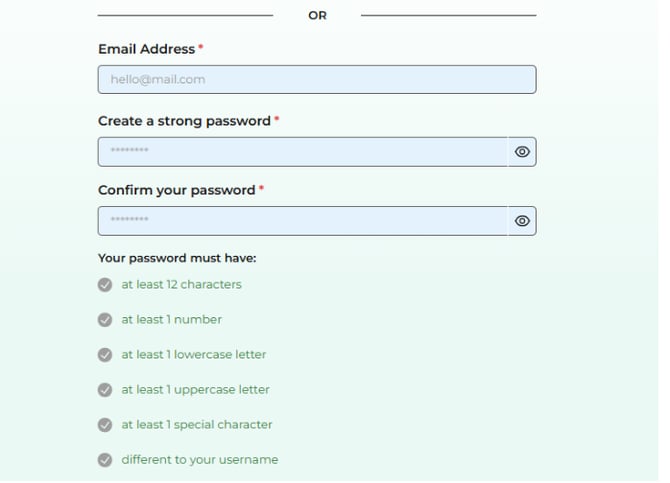
Task: Click into the Confirm your password field
Action: coord(302,221)
